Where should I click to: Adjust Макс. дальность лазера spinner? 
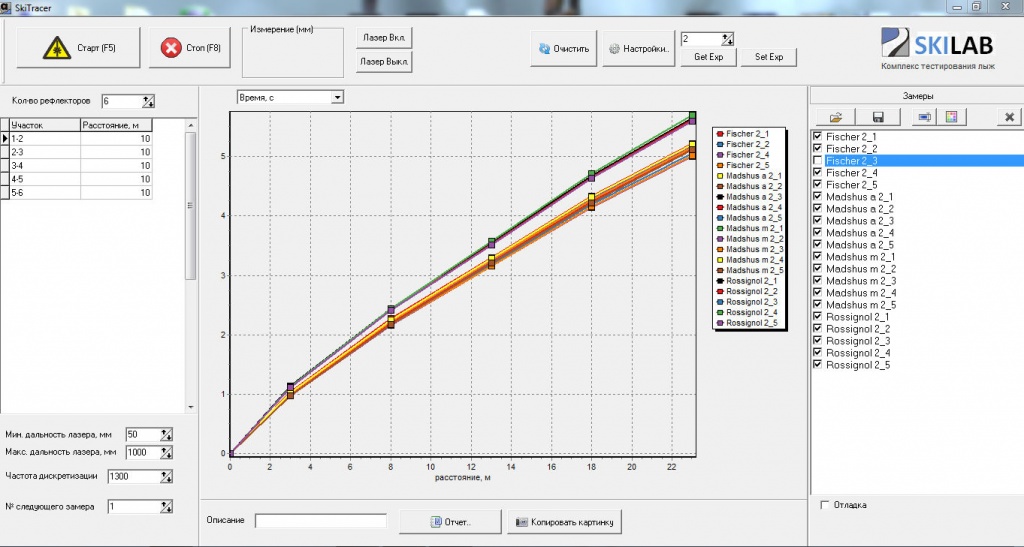(166, 452)
